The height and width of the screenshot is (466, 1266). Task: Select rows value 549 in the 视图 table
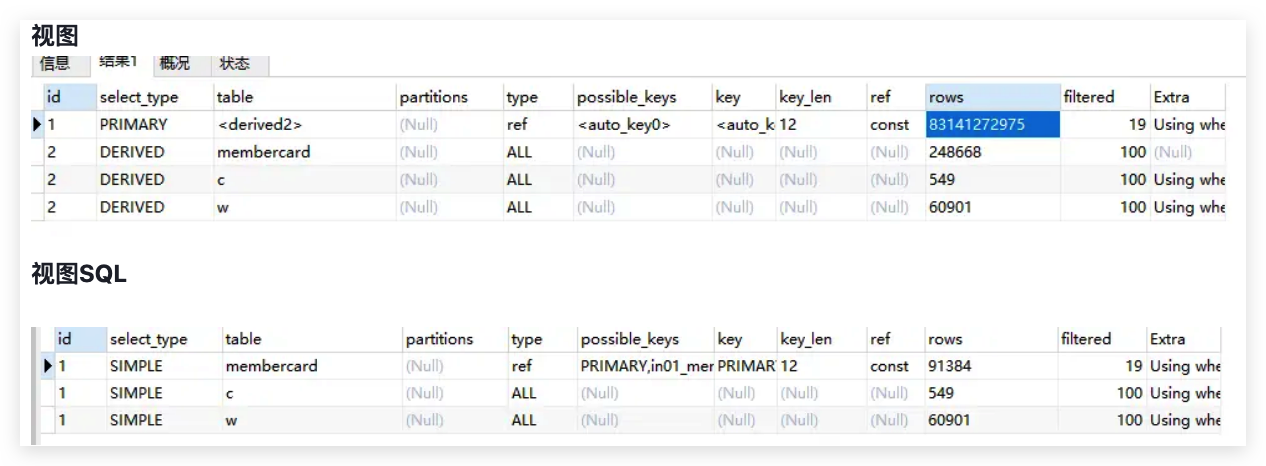coord(992,180)
